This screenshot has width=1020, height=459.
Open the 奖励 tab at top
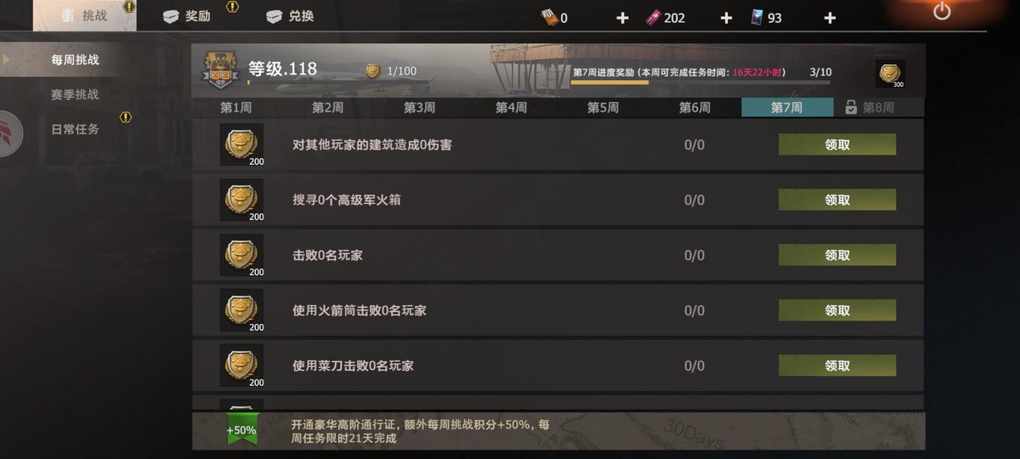[x=187, y=17]
